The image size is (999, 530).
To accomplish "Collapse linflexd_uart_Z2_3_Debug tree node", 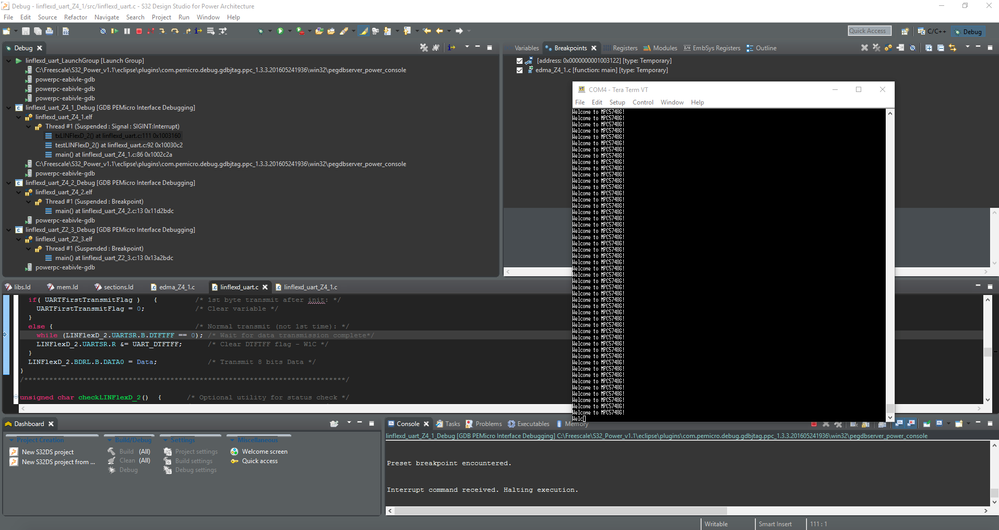I will (x=9, y=230).
